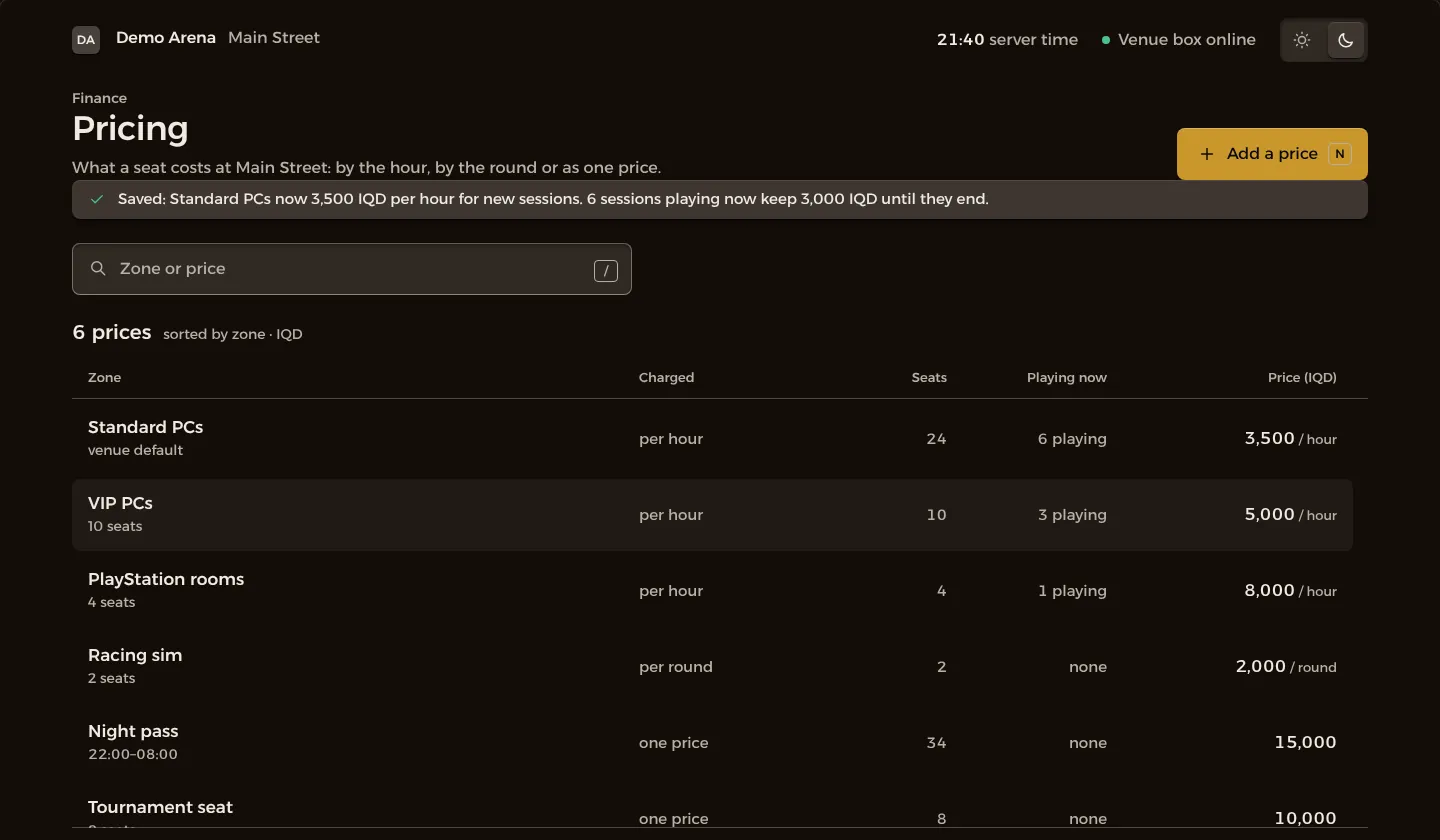Screen dimensions: 1440x840
Task: Click the 3 playing cell
Action: click(x=1072, y=515)
